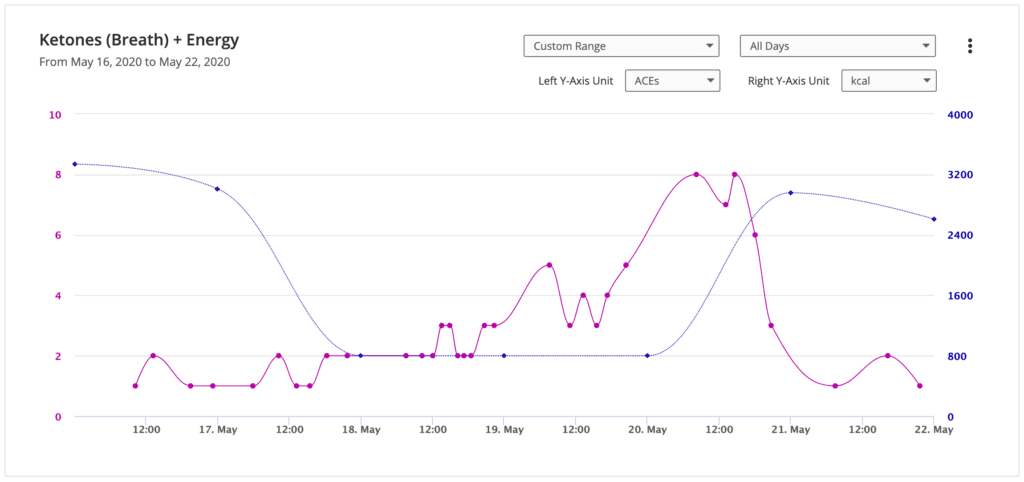Click the blue energy point at 21. May
Viewport: 1024px width, 482px height.
(x=790, y=193)
